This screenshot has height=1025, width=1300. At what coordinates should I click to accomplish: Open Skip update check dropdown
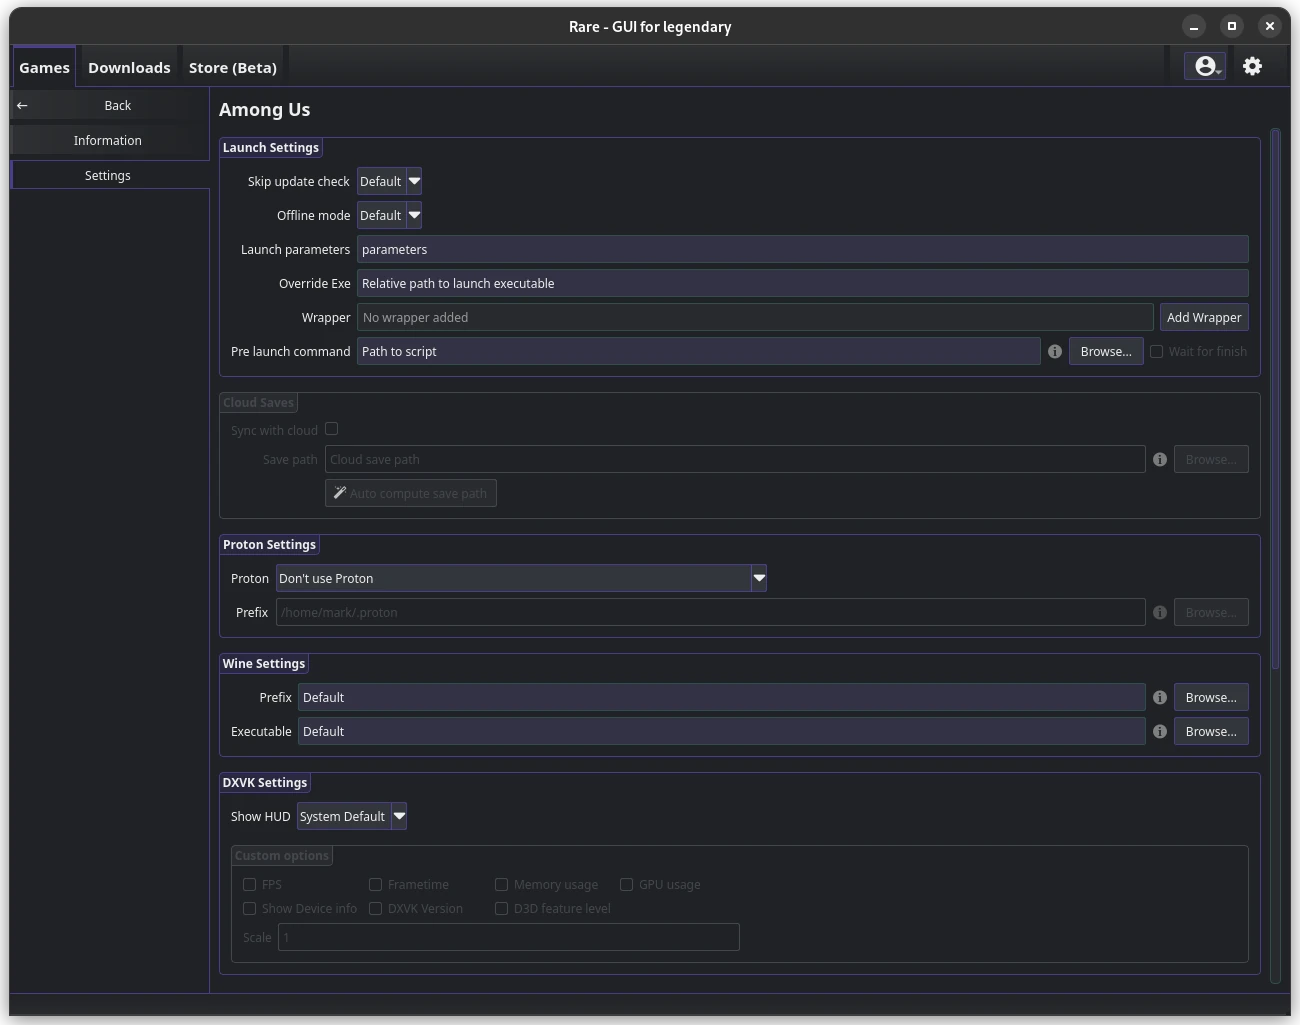[x=389, y=181]
